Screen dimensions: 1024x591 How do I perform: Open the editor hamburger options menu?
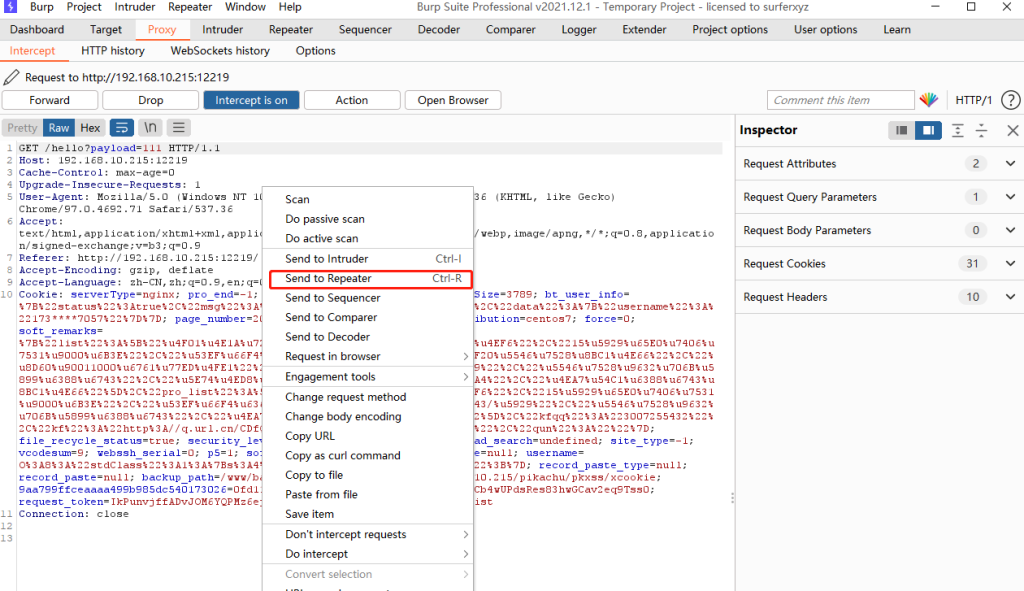click(178, 128)
